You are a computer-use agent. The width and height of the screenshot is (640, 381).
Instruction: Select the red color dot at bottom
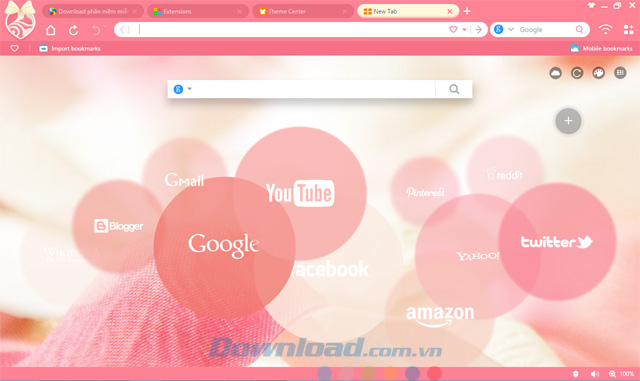coord(434,373)
